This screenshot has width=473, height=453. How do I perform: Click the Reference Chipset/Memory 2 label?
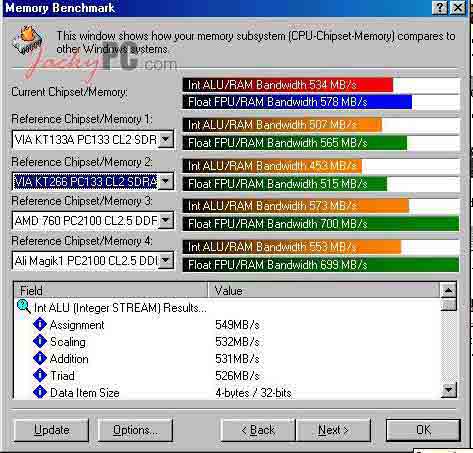[82, 162]
